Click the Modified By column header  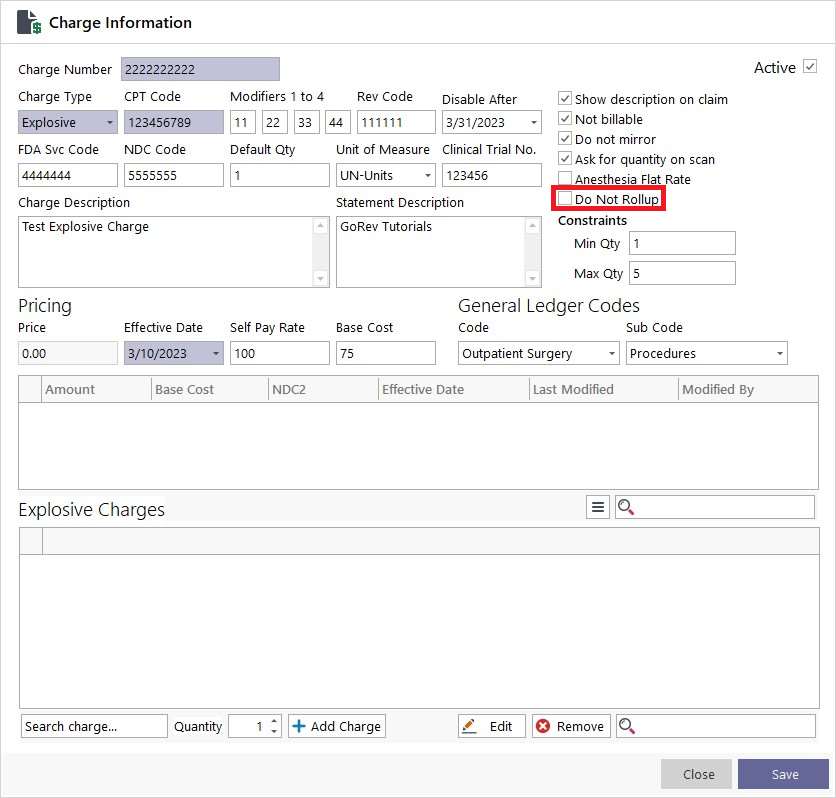tap(748, 389)
